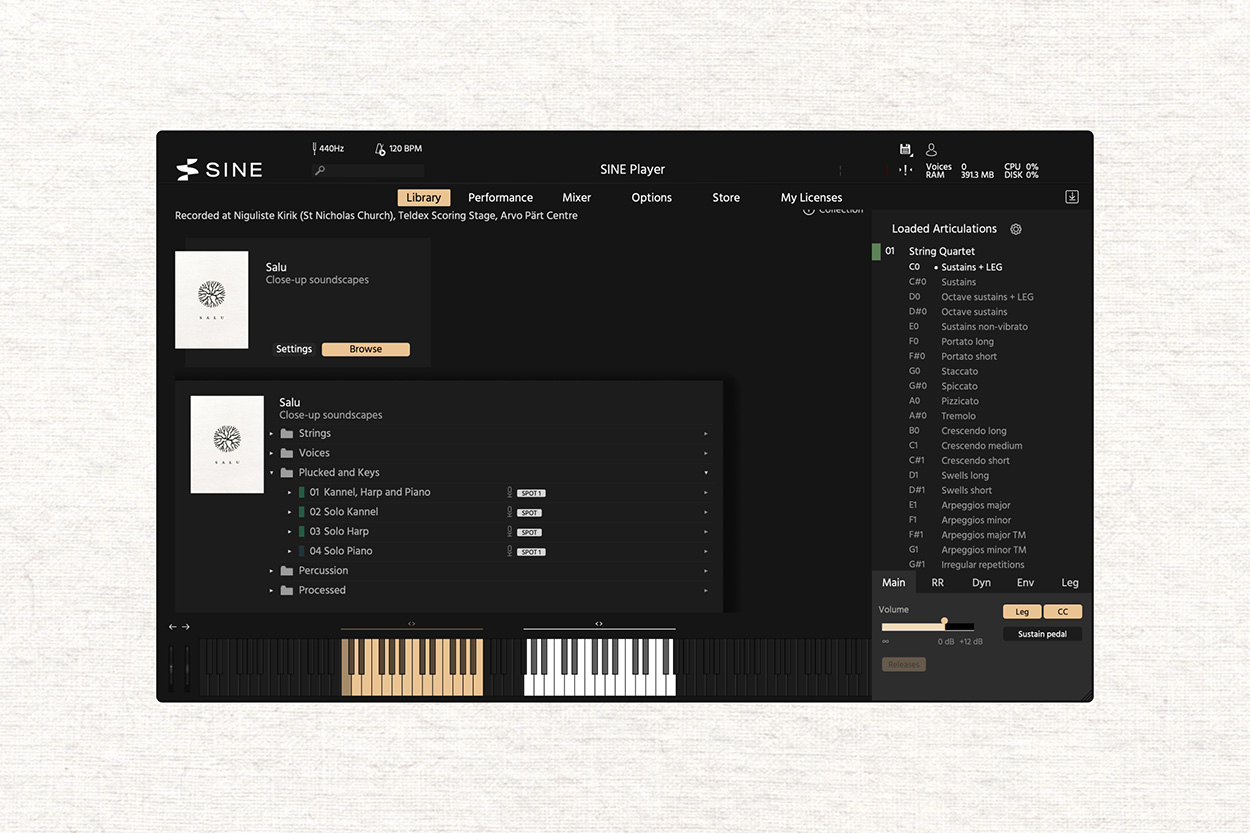The height and width of the screenshot is (833, 1250).
Task: Click the Browse button for Salu
Action: (365, 348)
